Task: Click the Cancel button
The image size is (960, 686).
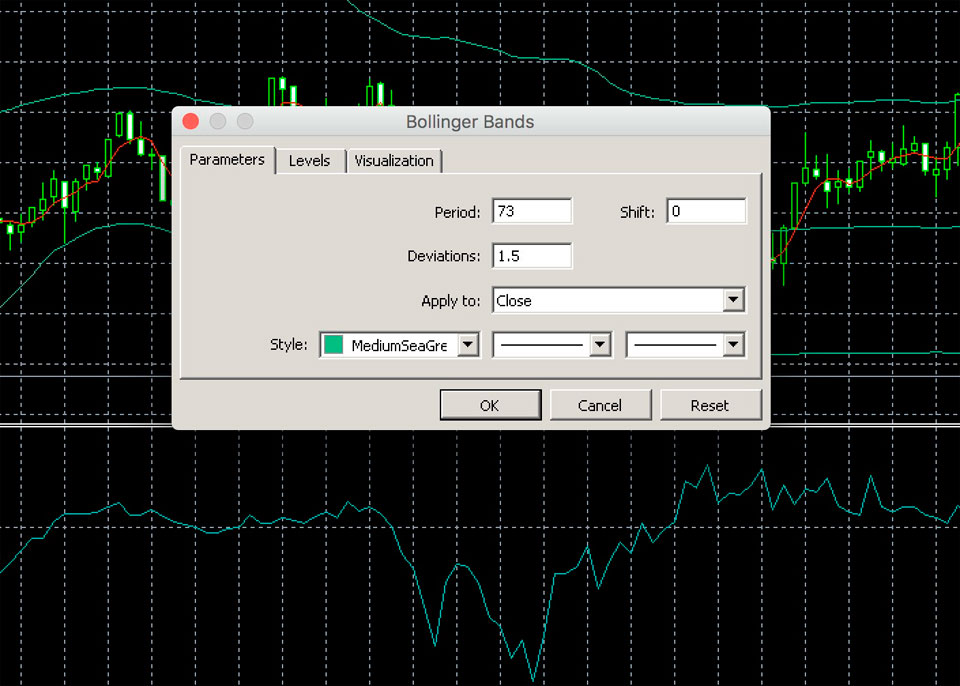Action: point(600,405)
